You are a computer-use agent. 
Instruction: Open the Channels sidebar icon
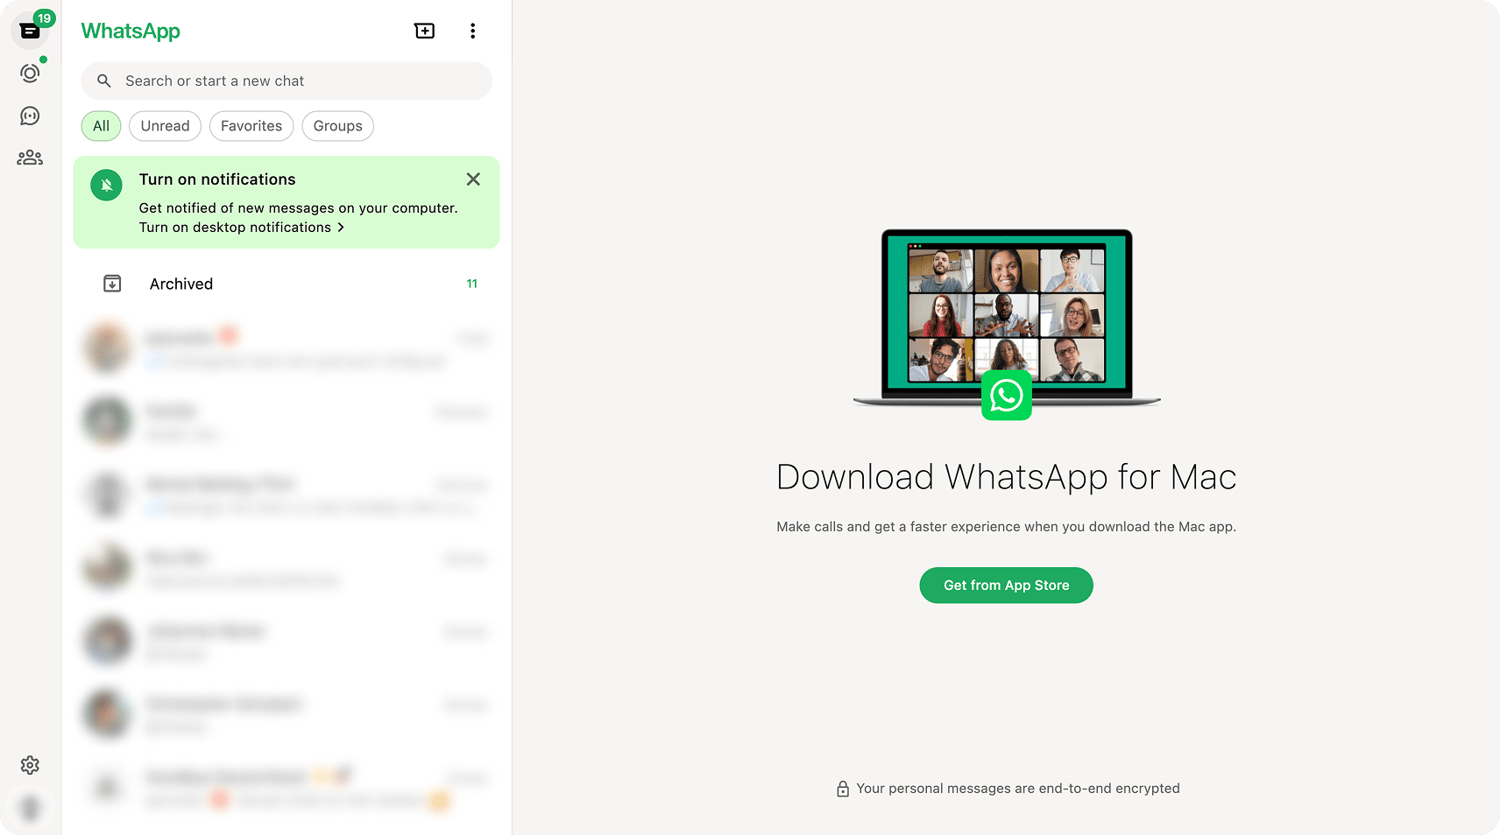tap(30, 115)
